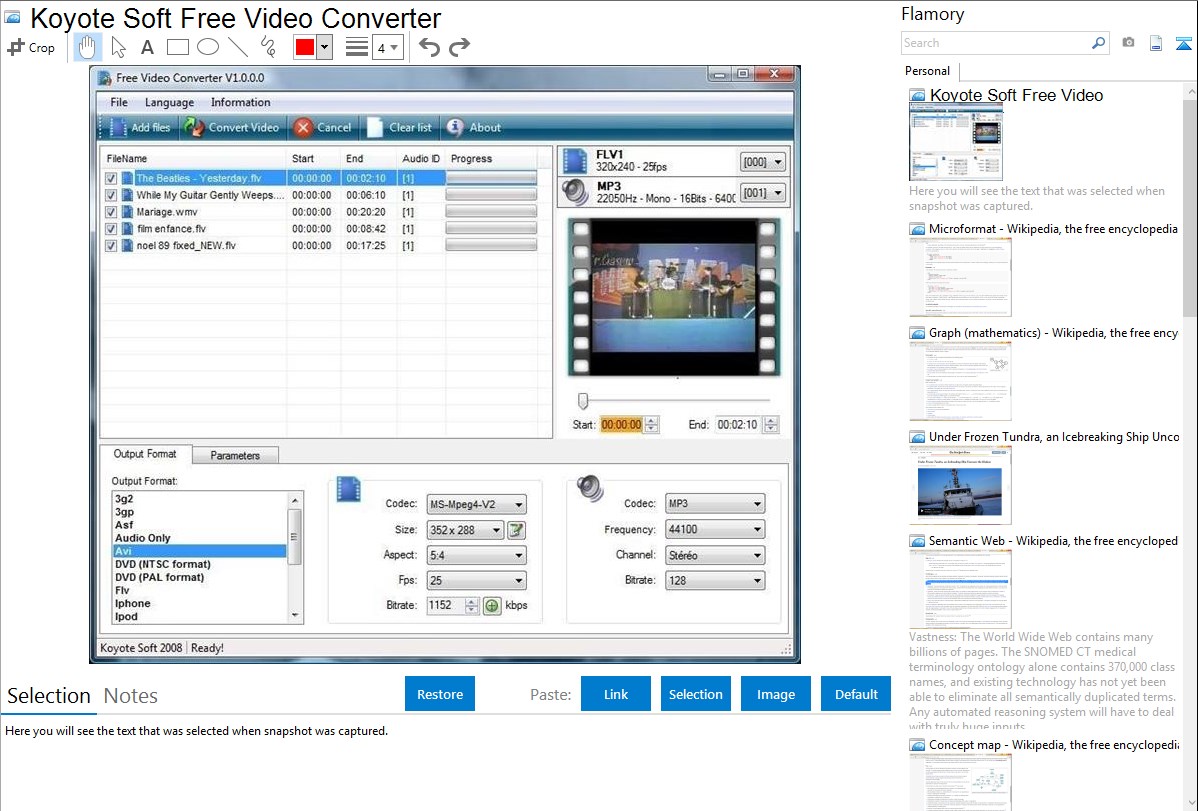Image resolution: width=1198 pixels, height=811 pixels.
Task: Open the Language menu
Action: pyautogui.click(x=169, y=102)
